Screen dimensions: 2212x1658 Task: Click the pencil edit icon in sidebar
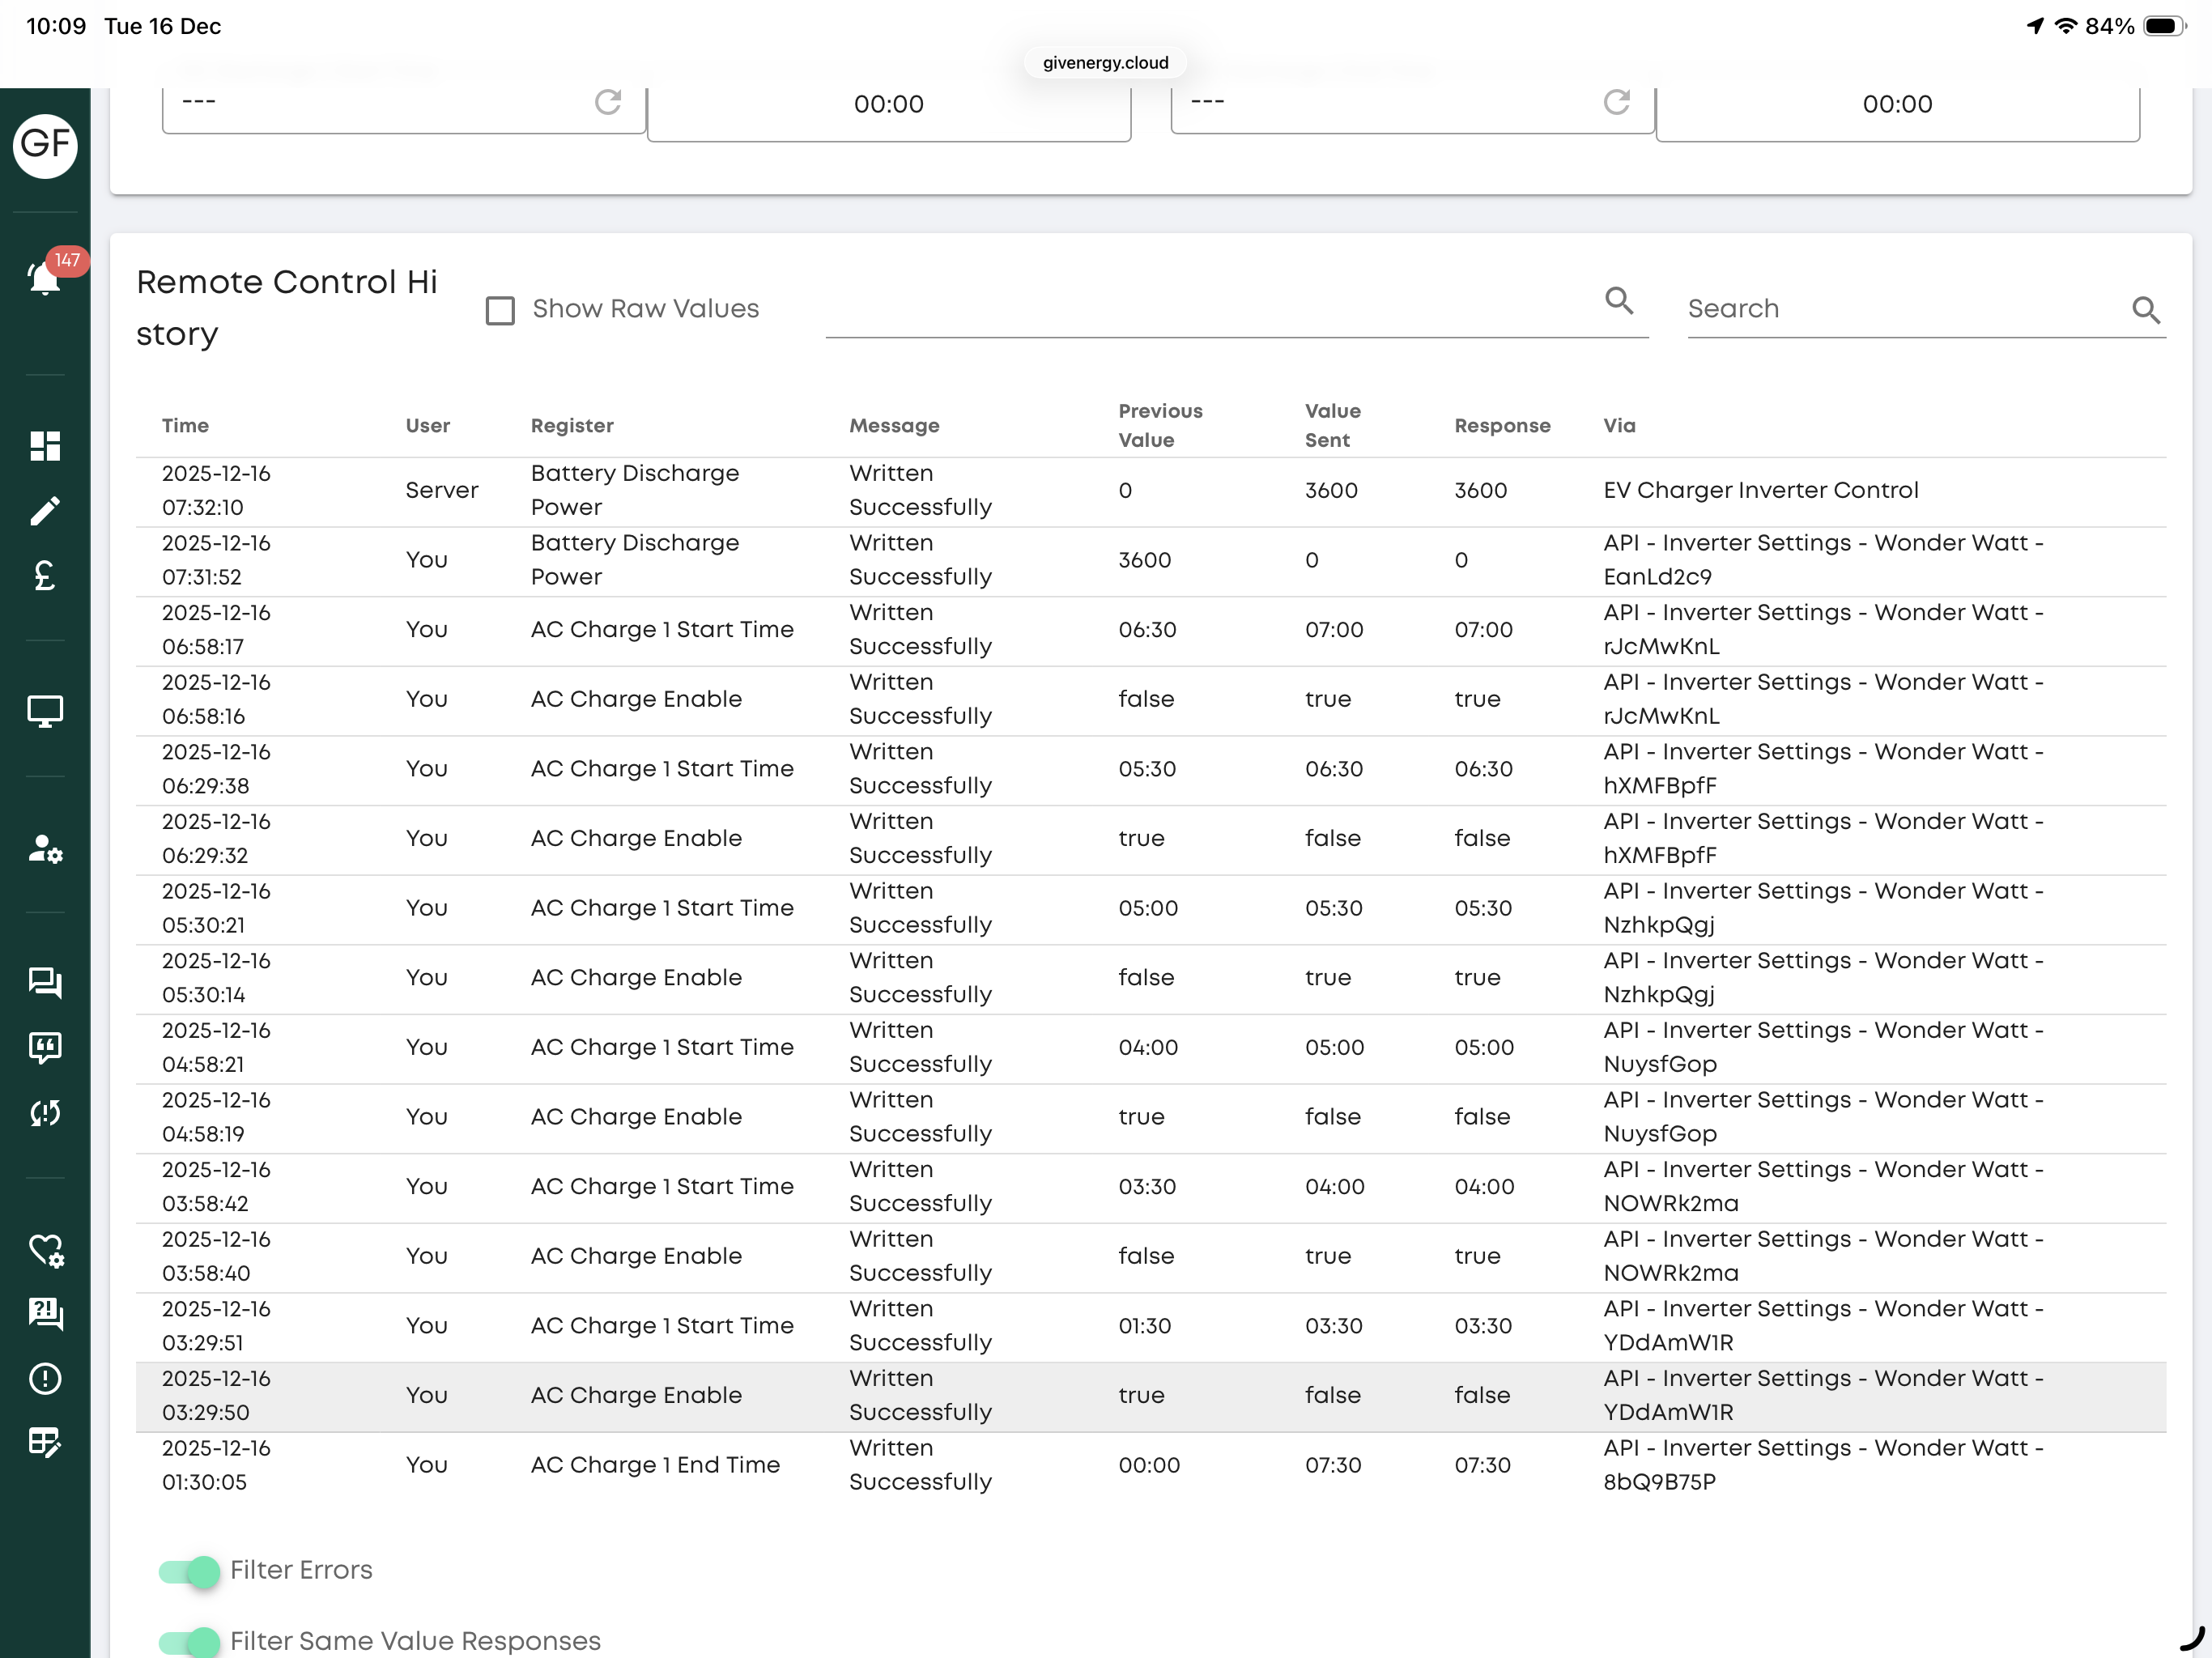tap(45, 511)
